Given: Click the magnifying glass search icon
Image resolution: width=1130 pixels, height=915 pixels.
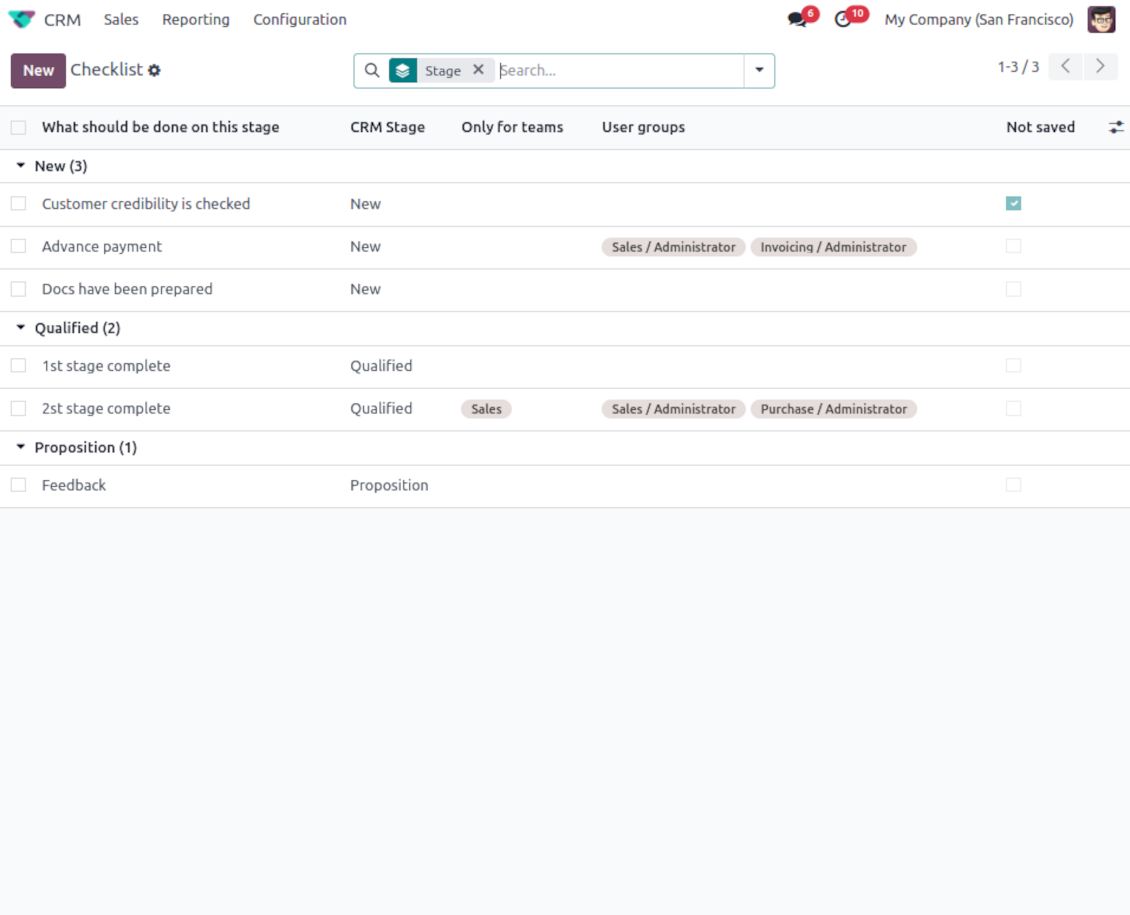Looking at the screenshot, I should (372, 71).
